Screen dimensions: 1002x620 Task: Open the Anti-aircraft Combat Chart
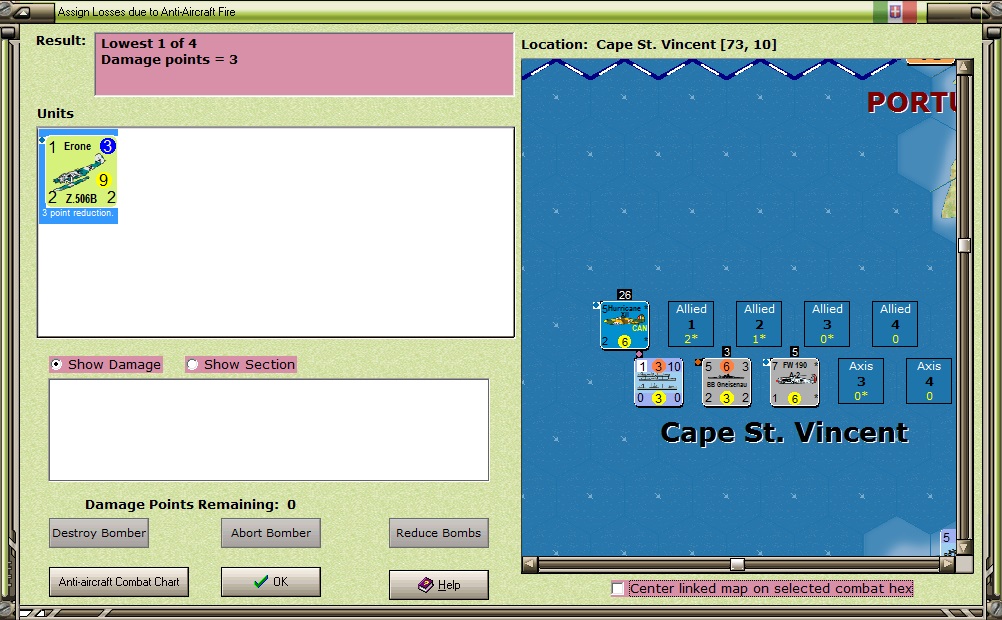(x=119, y=582)
